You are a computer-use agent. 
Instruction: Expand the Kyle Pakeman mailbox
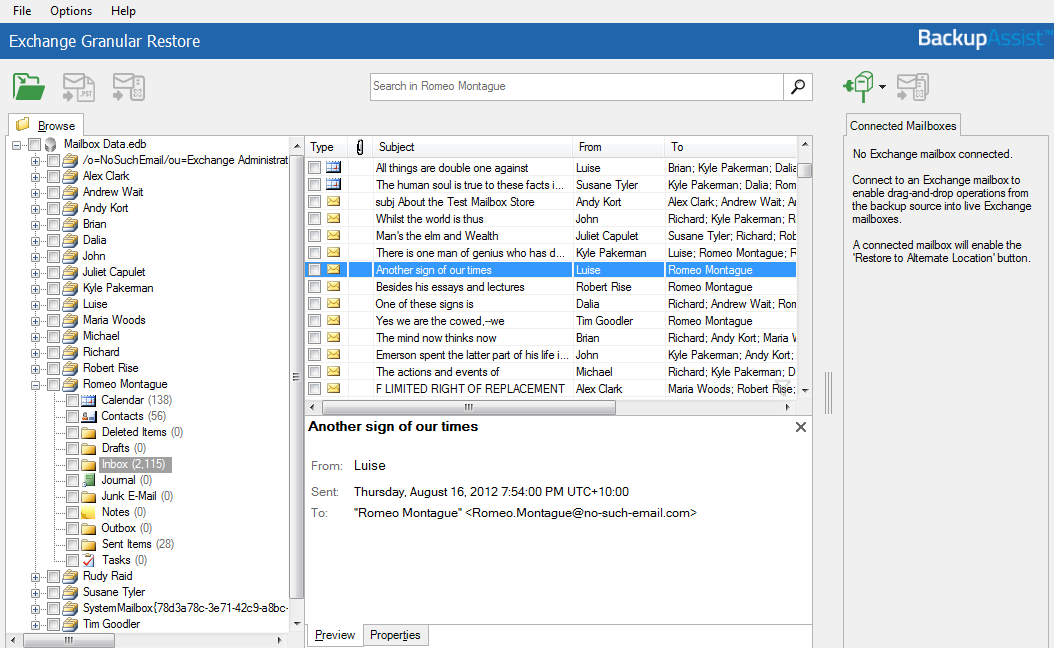click(x=35, y=288)
